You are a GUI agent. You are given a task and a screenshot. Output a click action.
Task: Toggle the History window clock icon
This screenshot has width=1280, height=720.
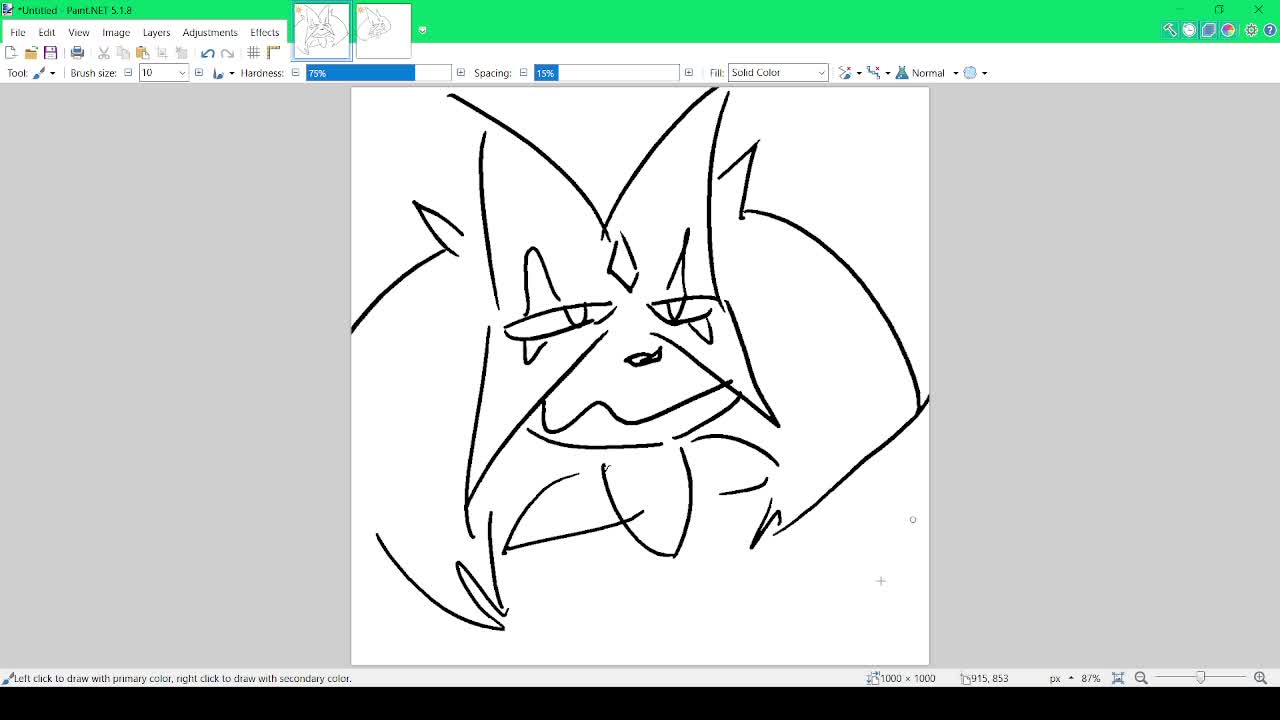click(1189, 30)
